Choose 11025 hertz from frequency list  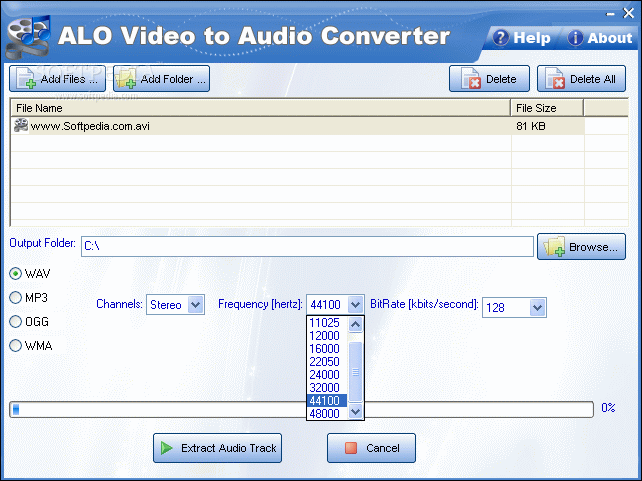coord(327,323)
